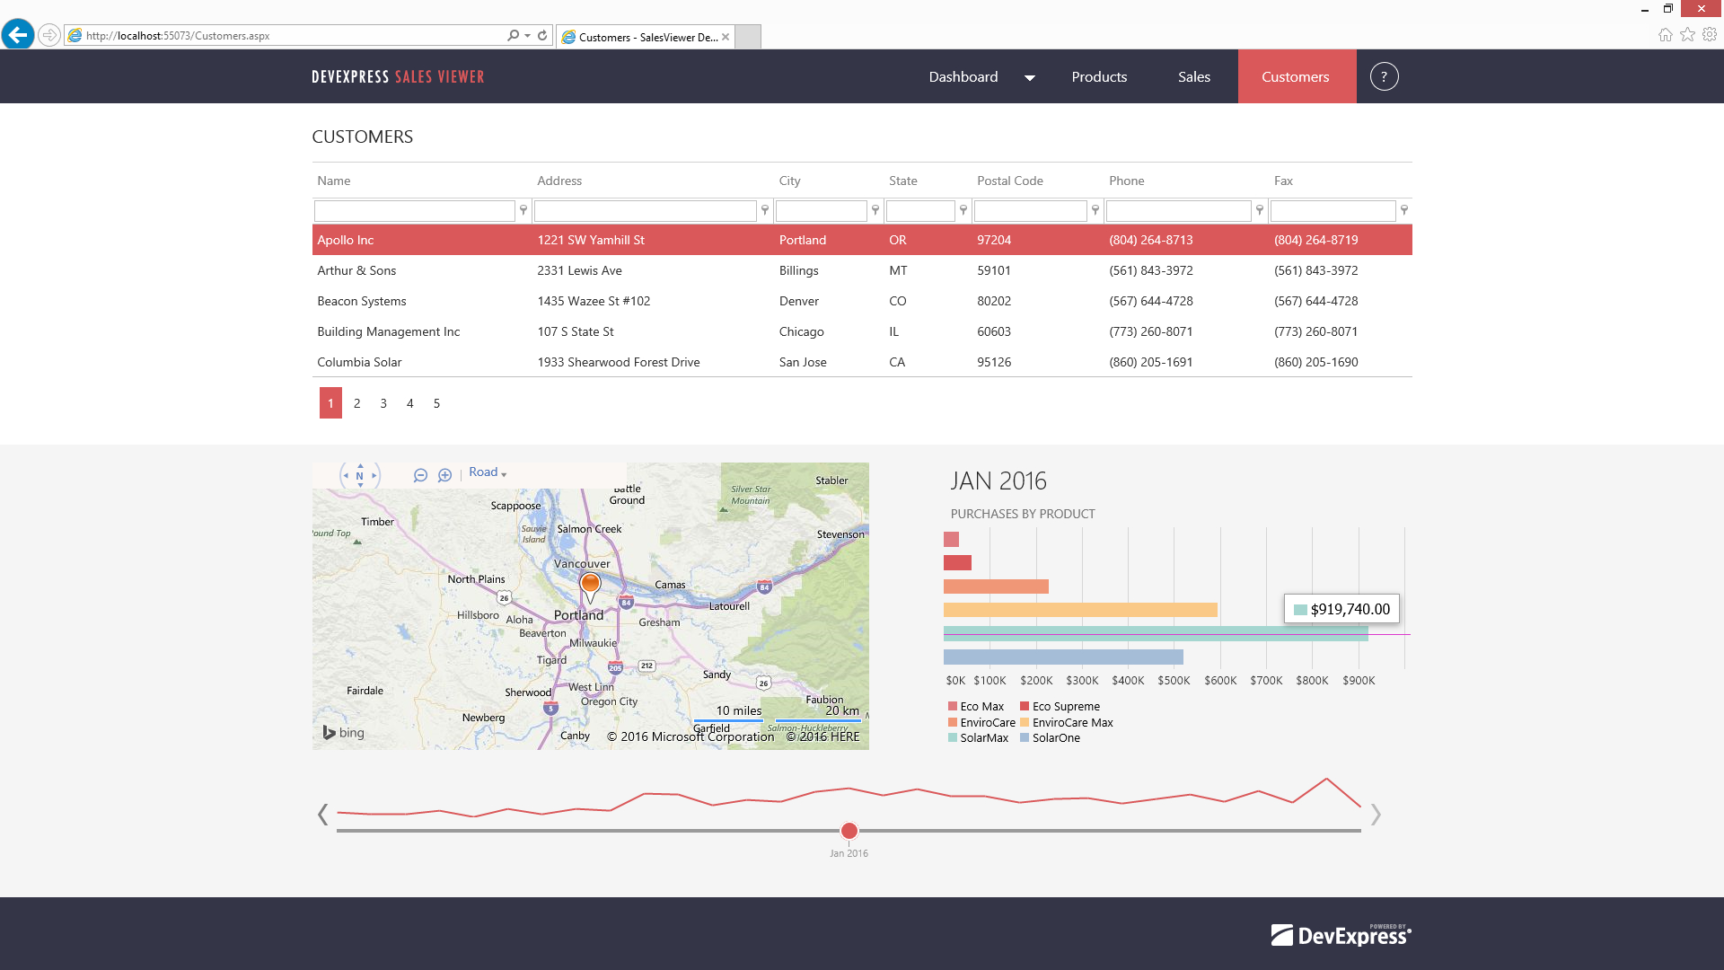
Task: Expand the Dashboard menu arrow
Action: [x=1029, y=76]
